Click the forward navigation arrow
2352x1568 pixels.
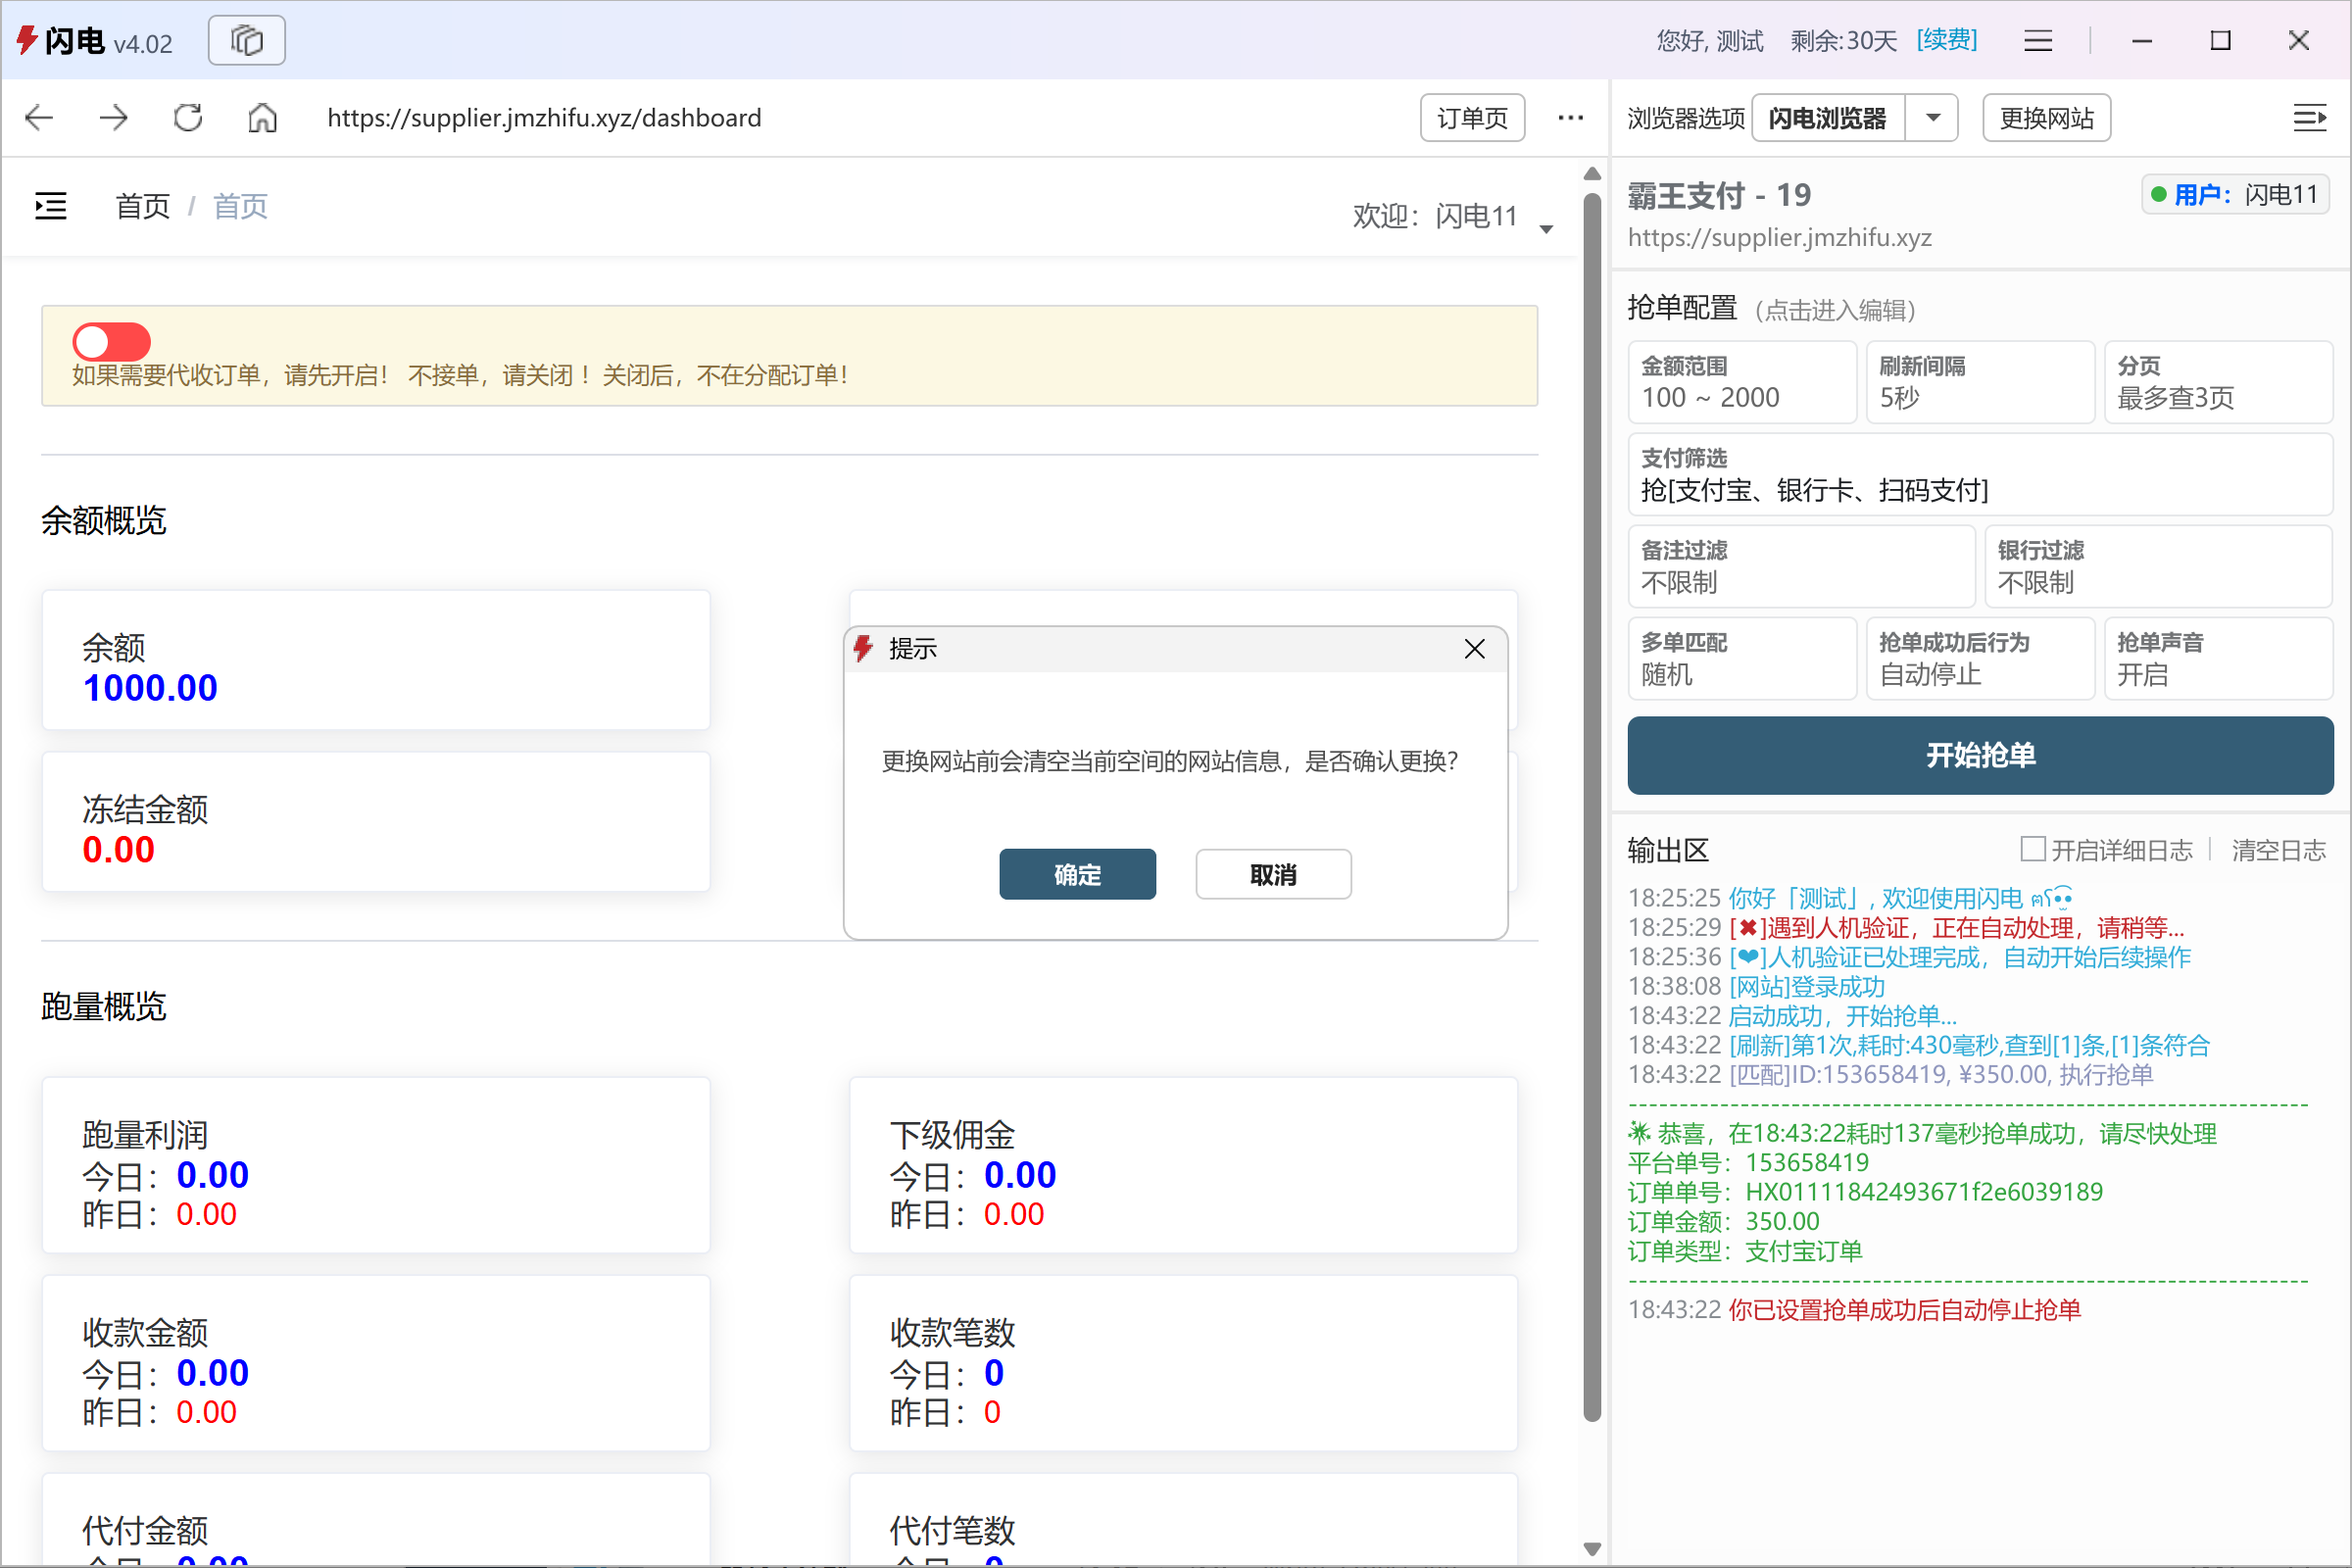coord(113,117)
